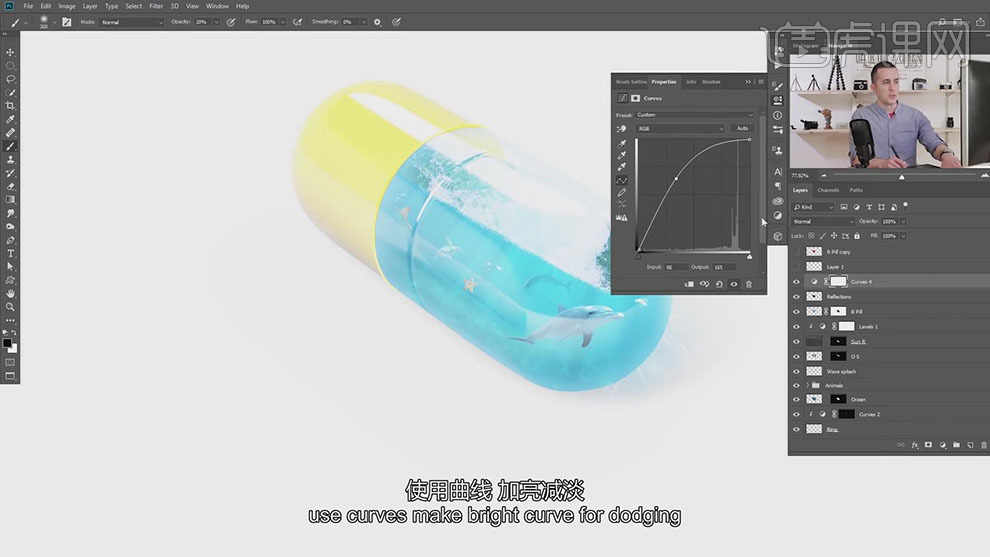Click the Auto button in Curves
The width and height of the screenshot is (990, 557).
pyautogui.click(x=742, y=129)
